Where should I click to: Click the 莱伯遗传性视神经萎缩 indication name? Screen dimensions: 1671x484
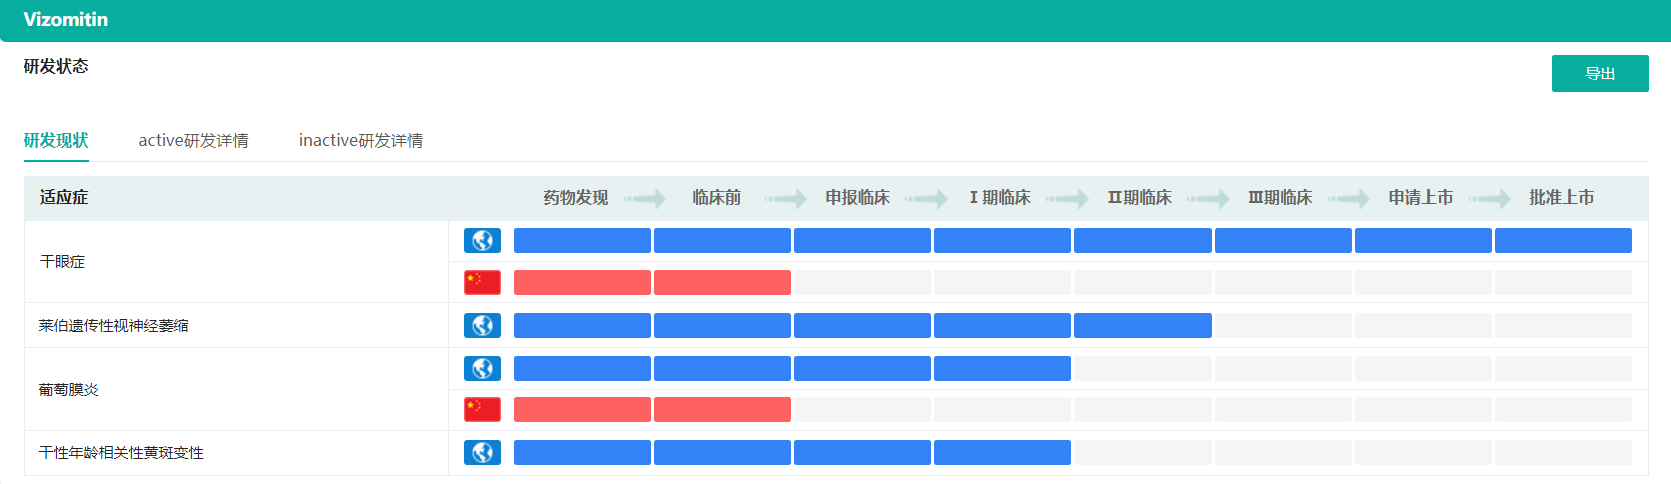[113, 326]
